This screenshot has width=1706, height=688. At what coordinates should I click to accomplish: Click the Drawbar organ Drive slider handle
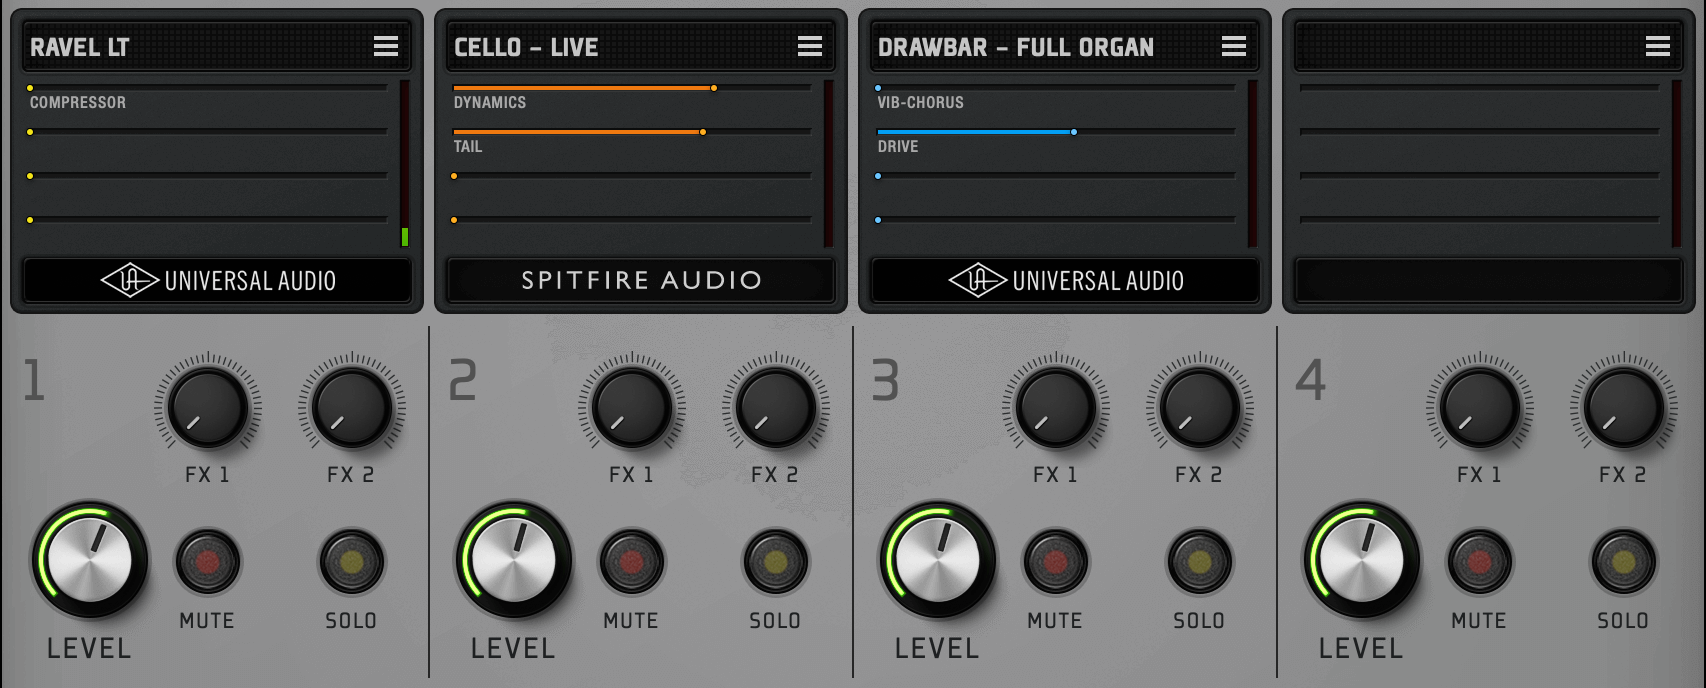1074,132
